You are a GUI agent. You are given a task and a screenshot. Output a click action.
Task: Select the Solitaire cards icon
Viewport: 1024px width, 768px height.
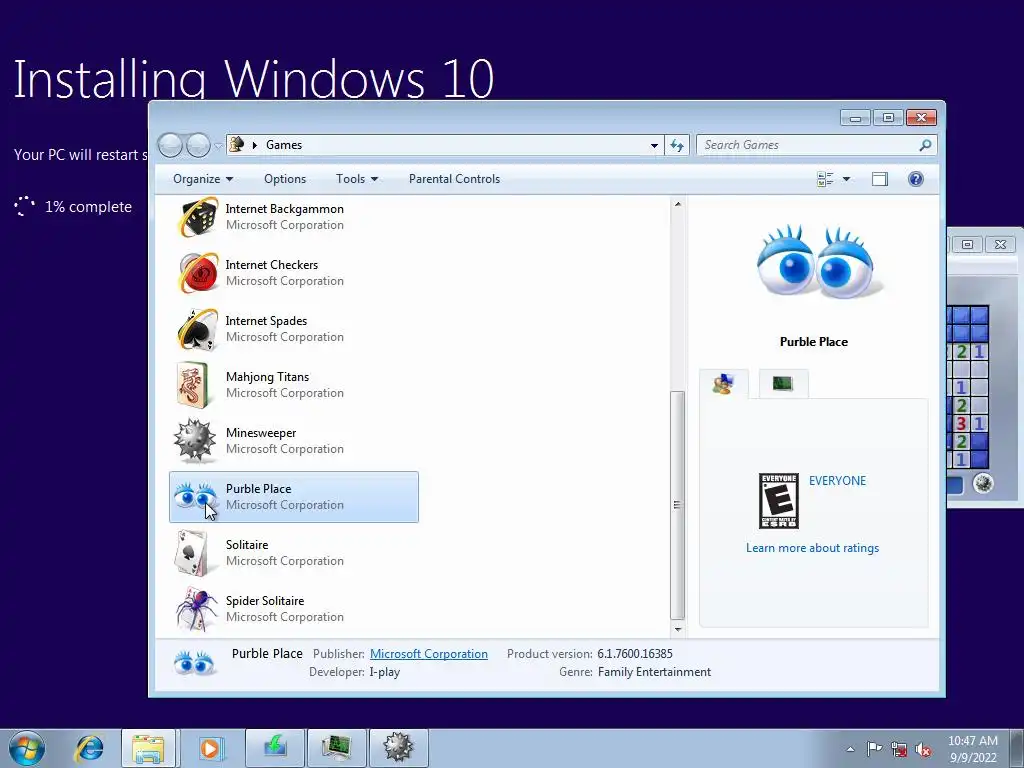coord(192,553)
